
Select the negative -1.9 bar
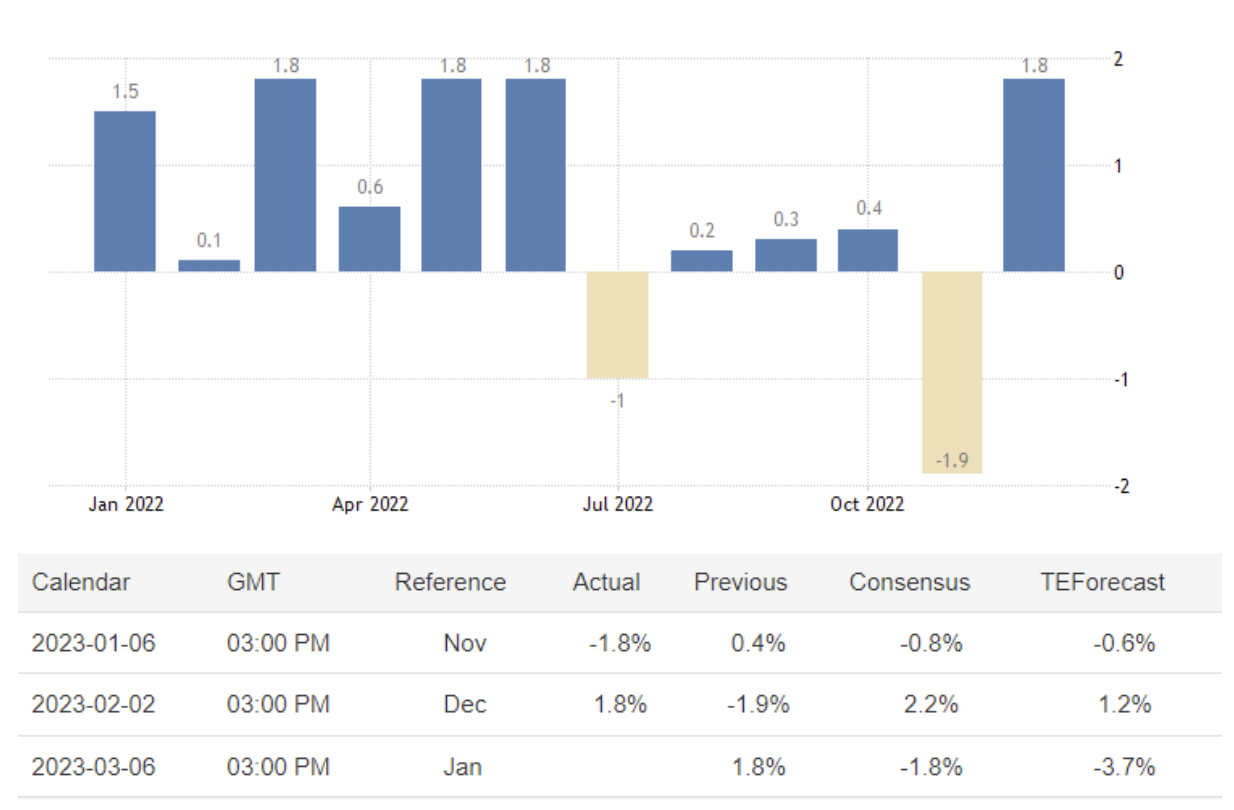pyautogui.click(x=952, y=372)
